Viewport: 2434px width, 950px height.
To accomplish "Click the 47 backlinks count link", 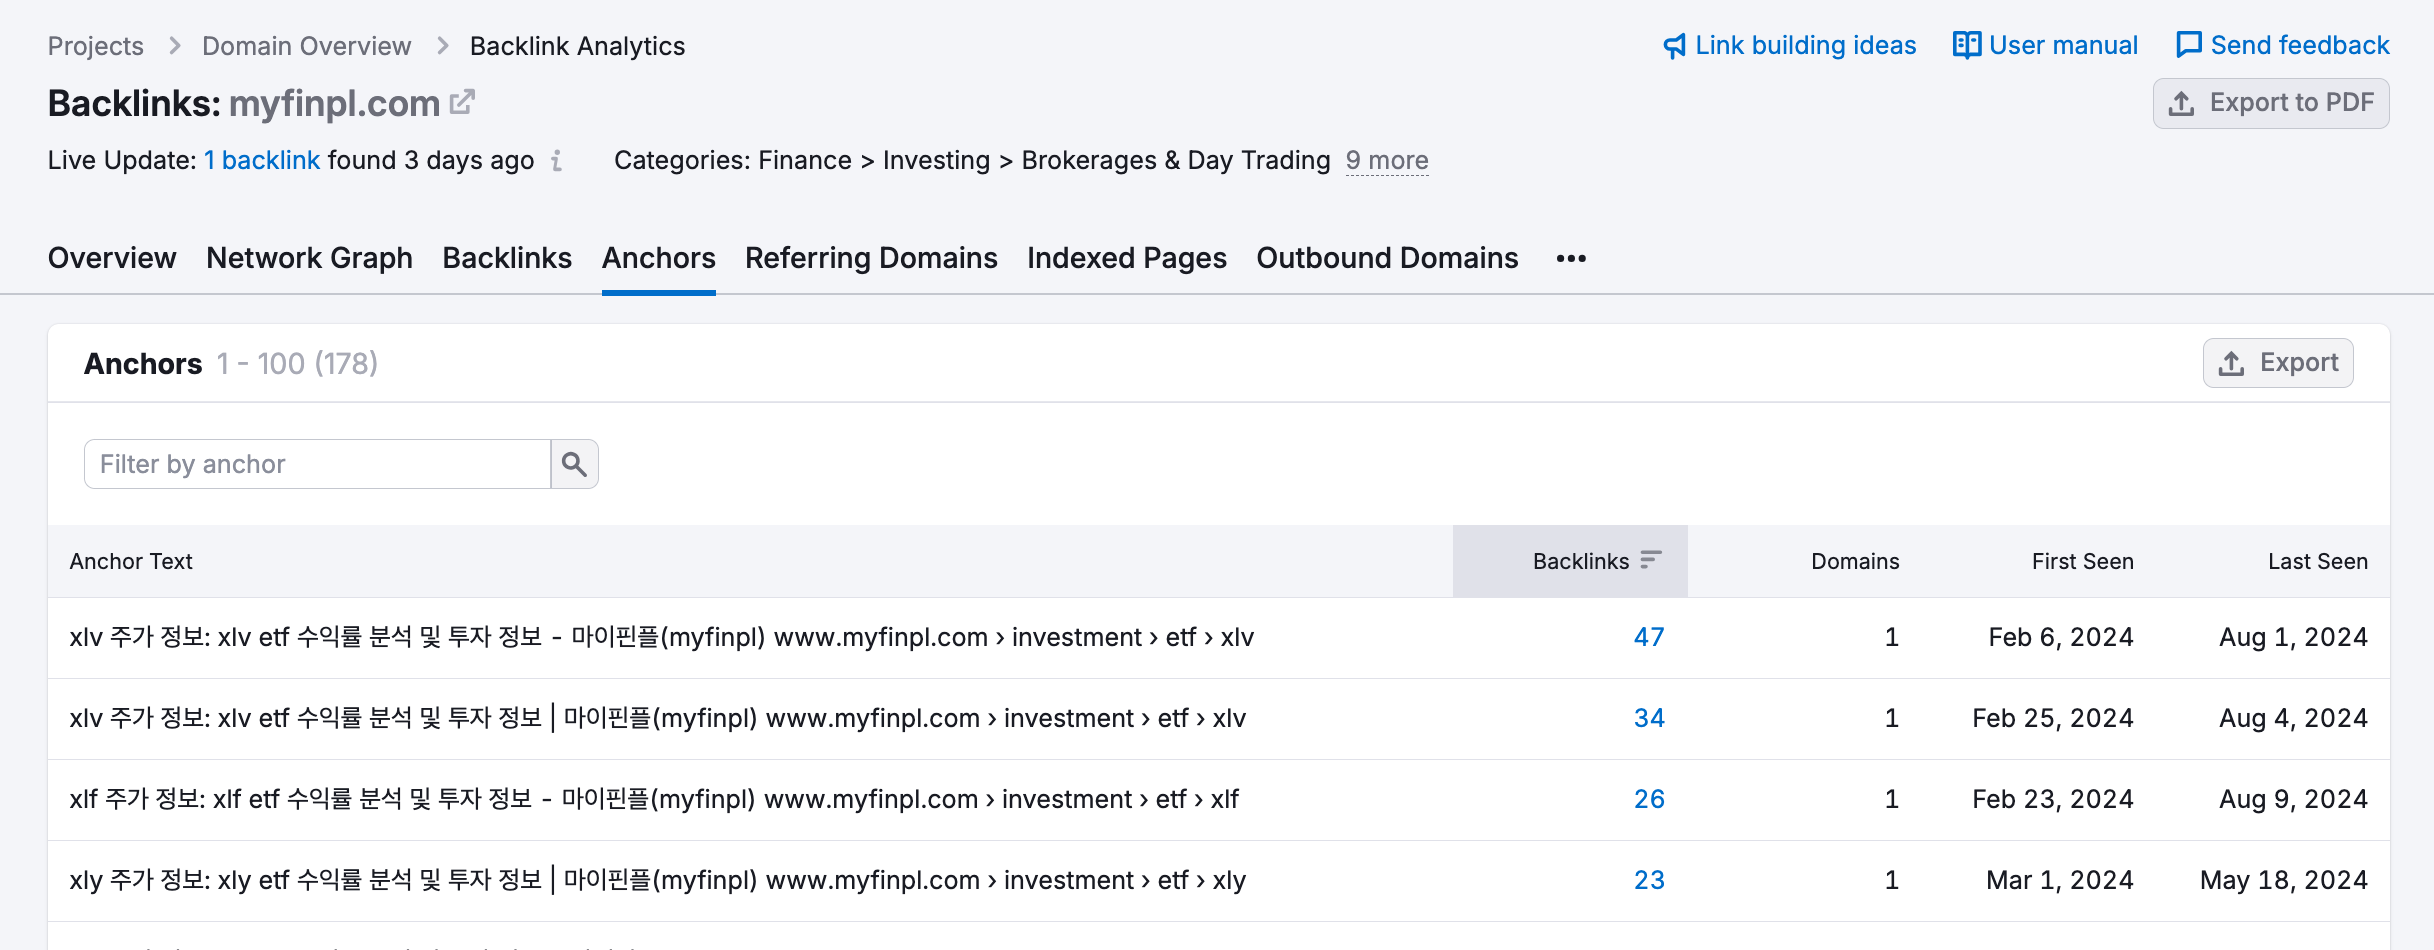I will (1649, 637).
